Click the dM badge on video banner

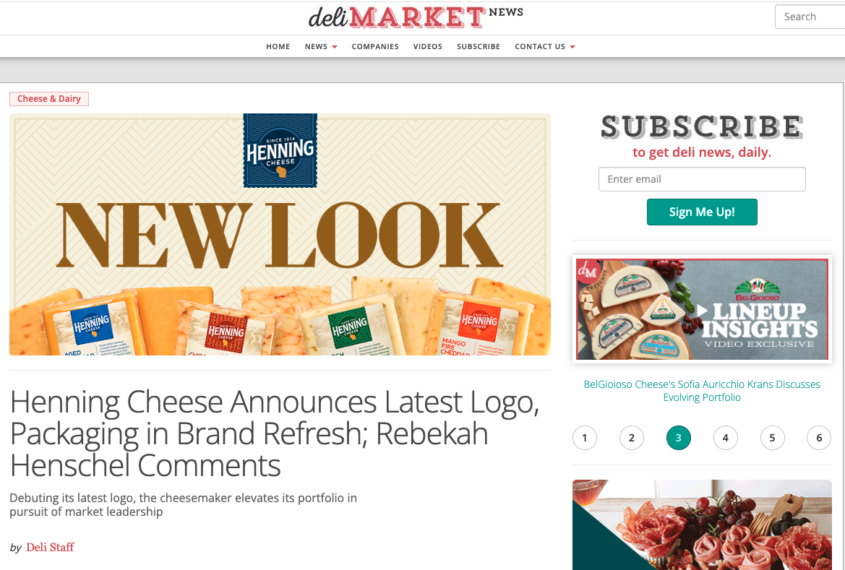(588, 271)
